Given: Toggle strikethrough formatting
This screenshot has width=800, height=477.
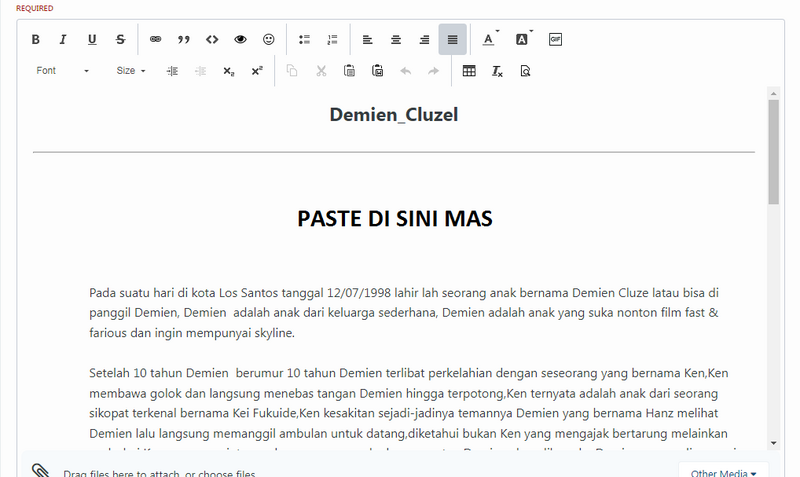Looking at the screenshot, I should (x=120, y=39).
